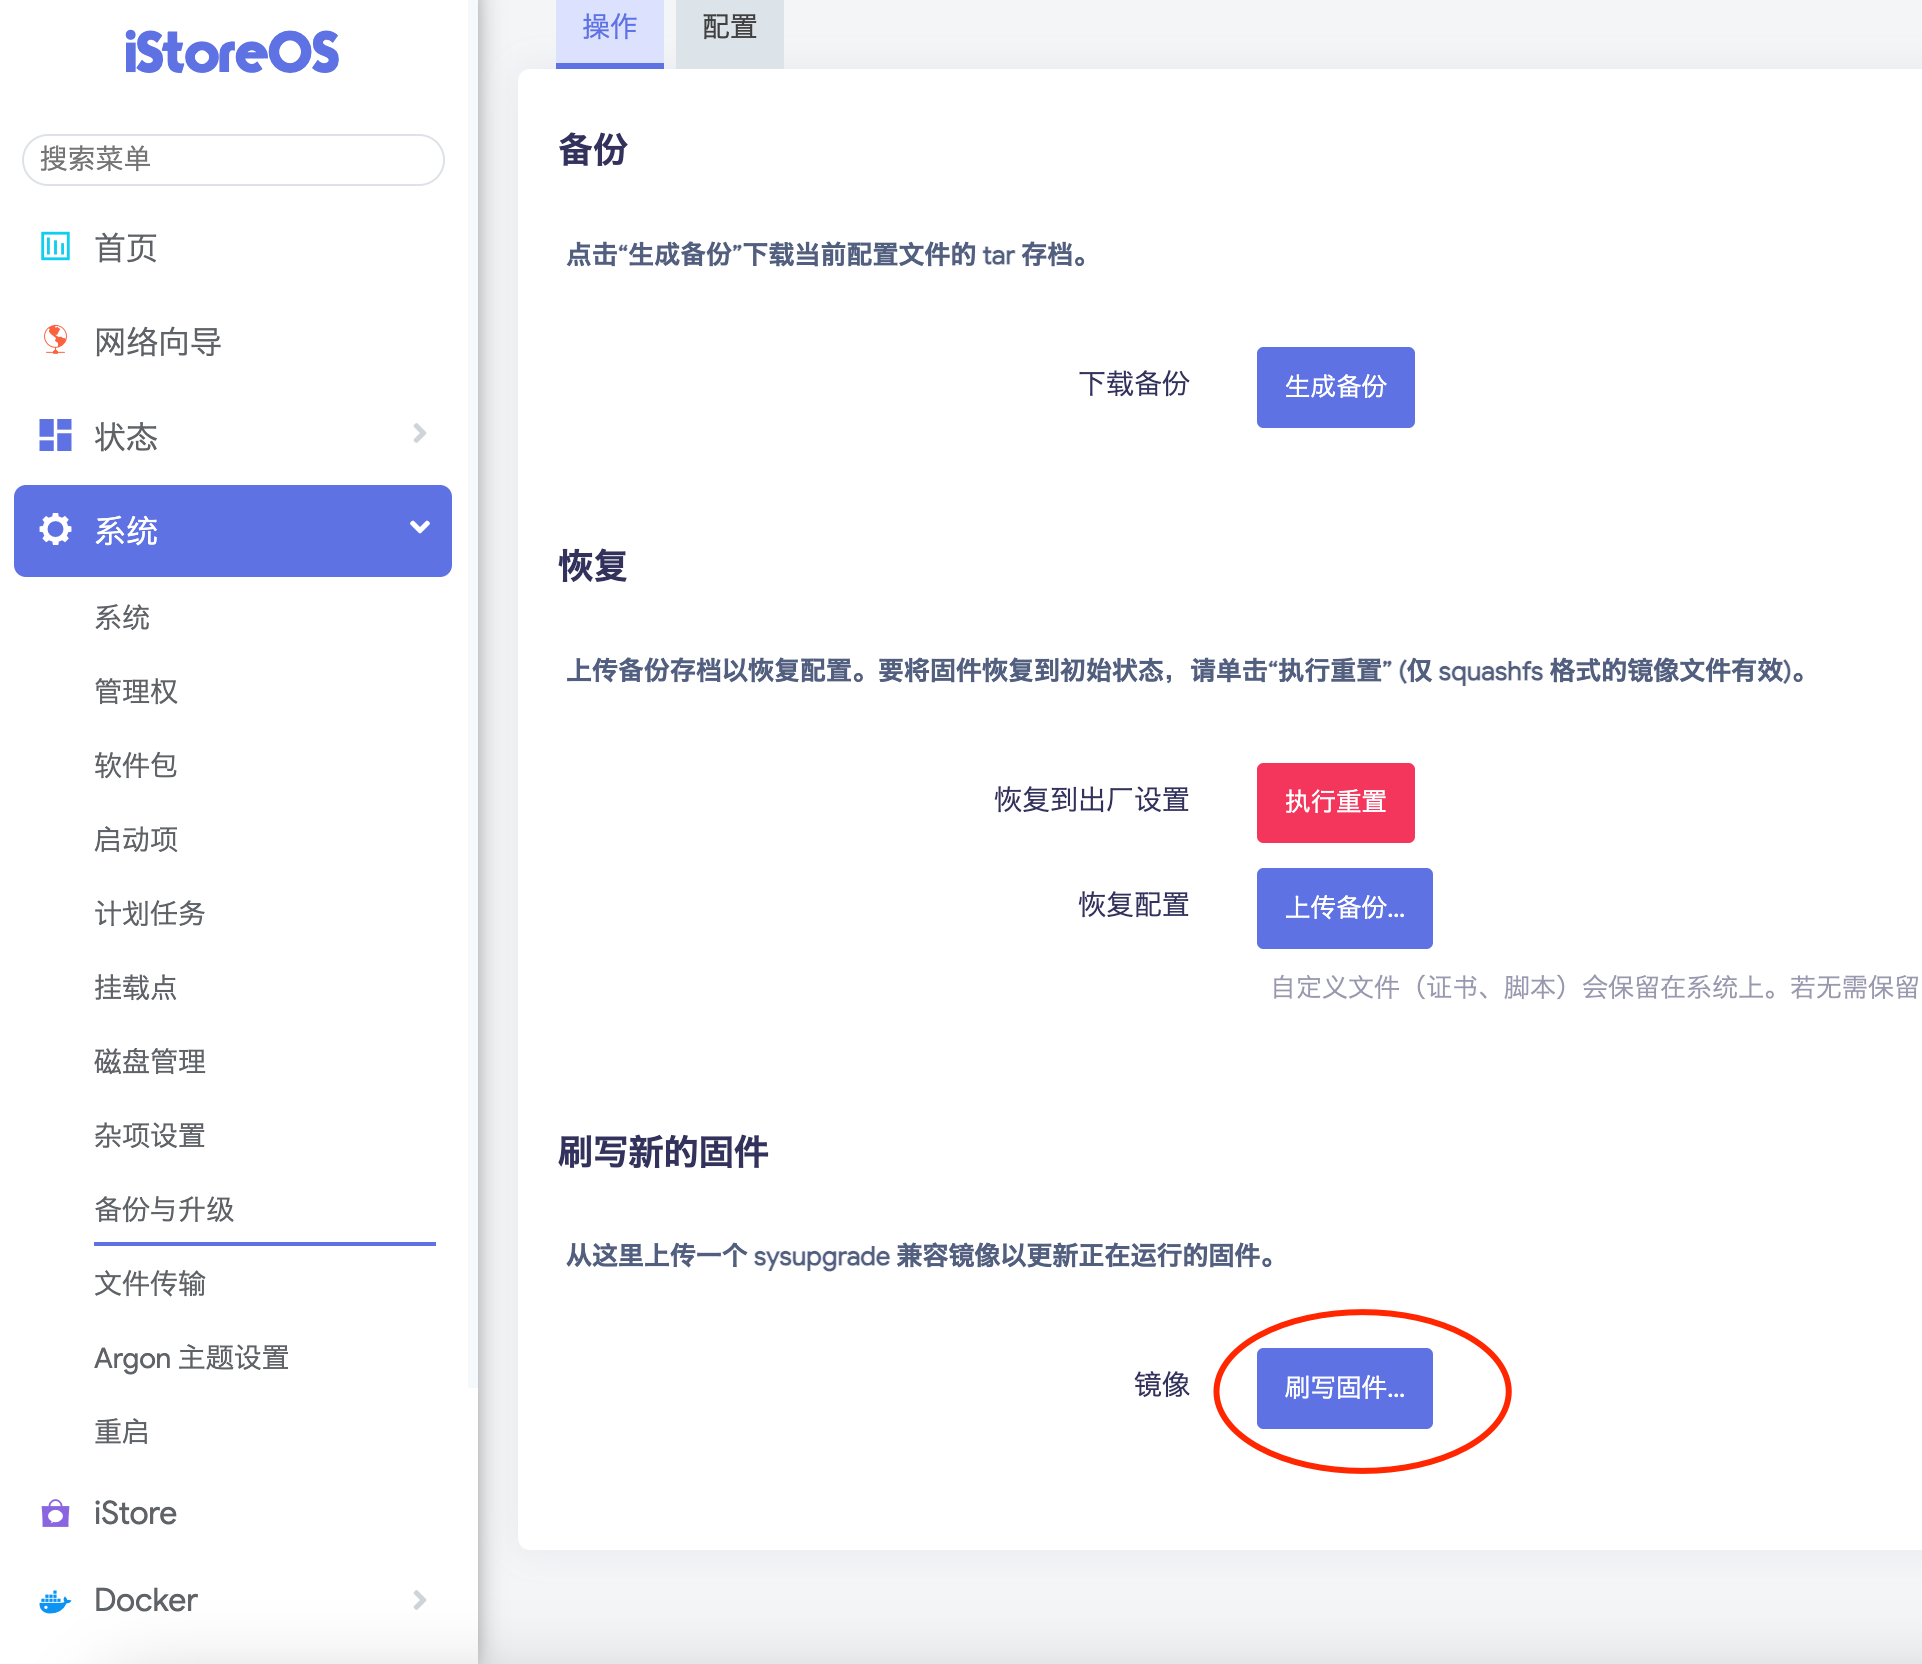Click the home dashboard icon beside 首页
The image size is (1922, 1664).
[55, 246]
